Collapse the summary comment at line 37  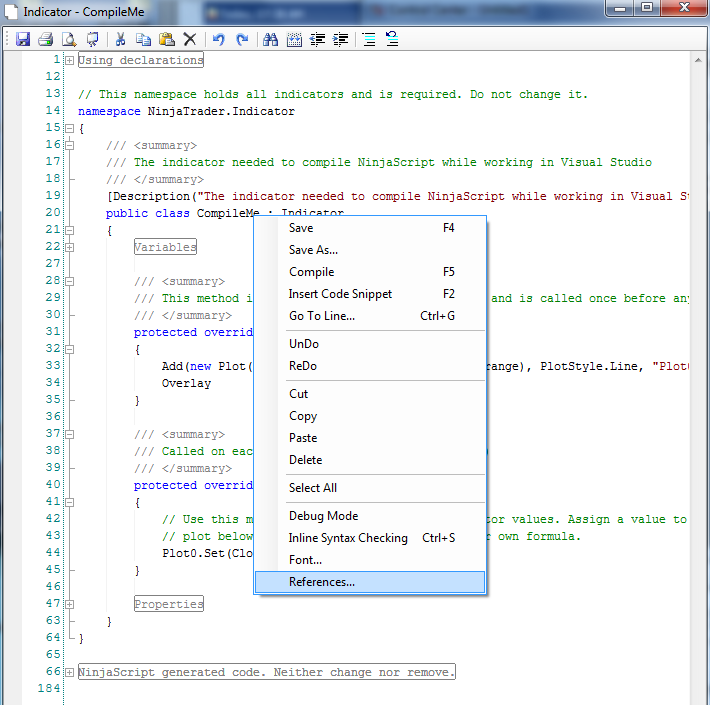(x=69, y=434)
